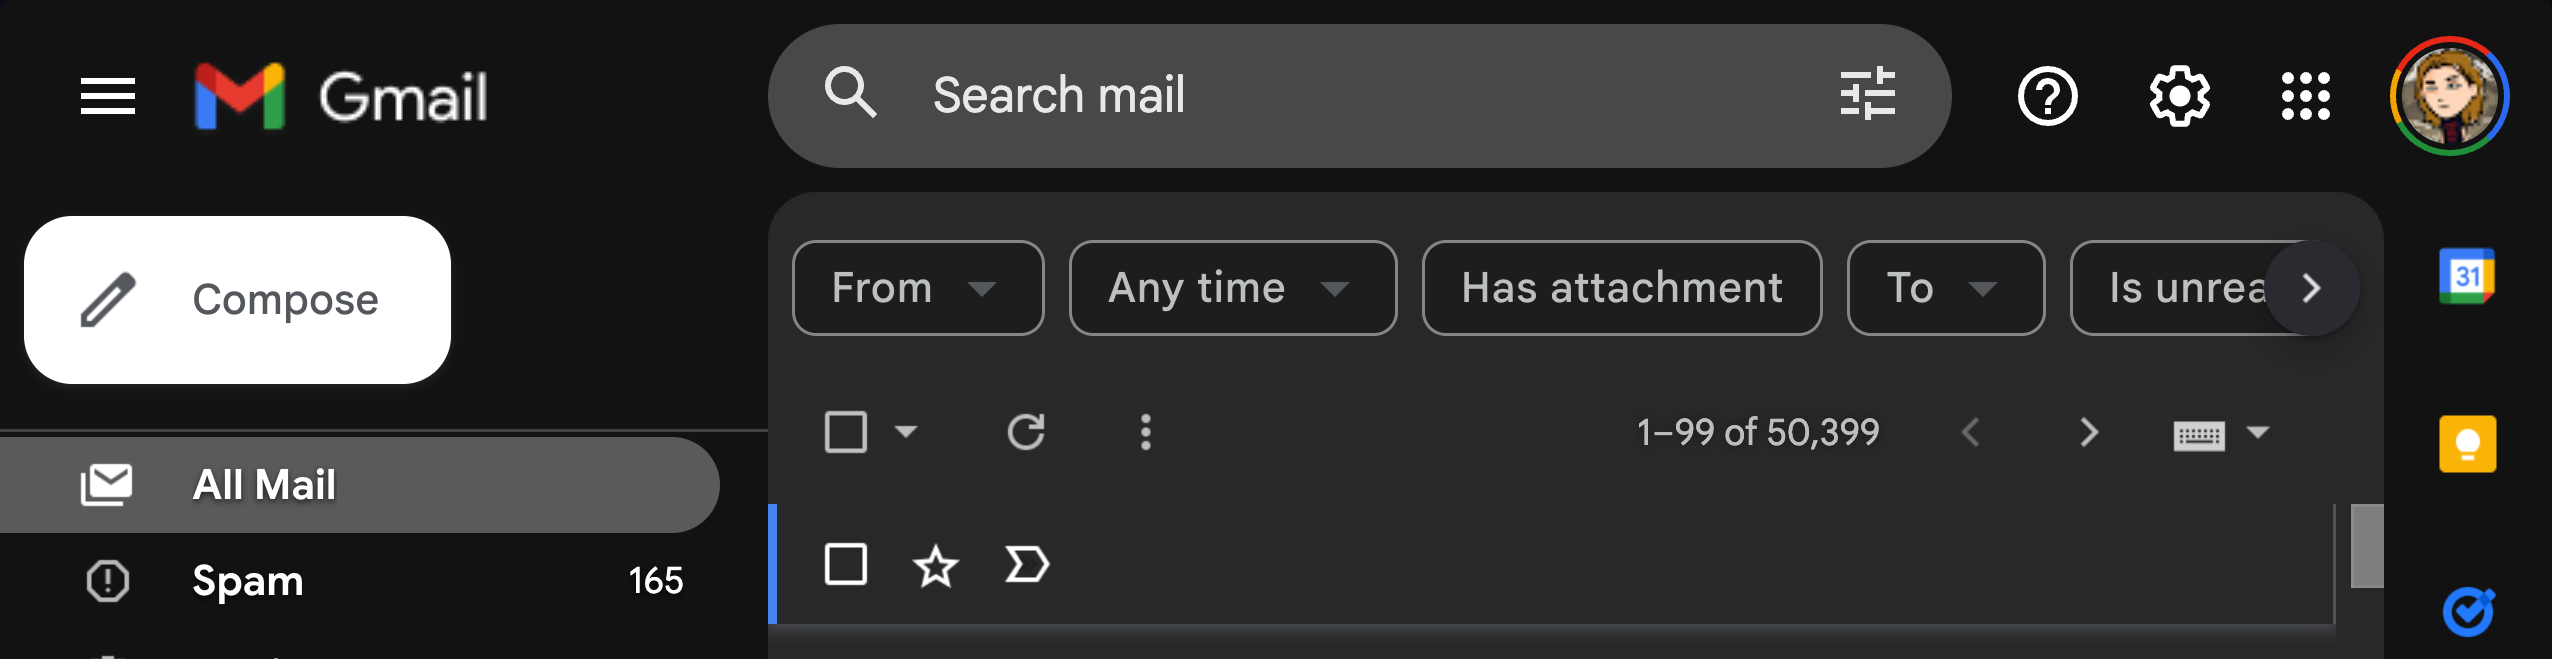The width and height of the screenshot is (2552, 659).
Task: Open search options filter icon
Action: click(1867, 95)
